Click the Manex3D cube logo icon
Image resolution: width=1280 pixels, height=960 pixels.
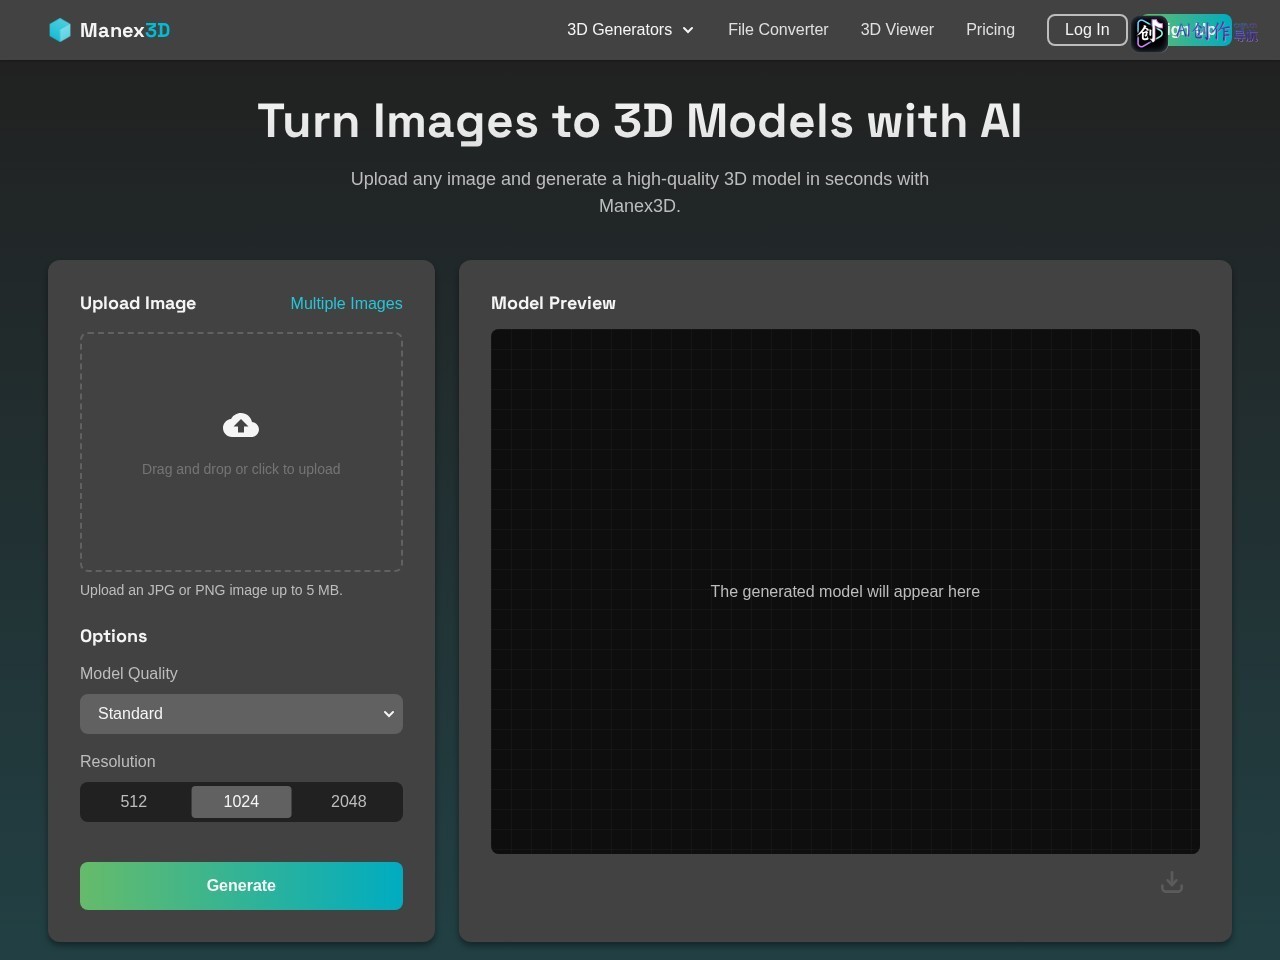click(x=60, y=30)
